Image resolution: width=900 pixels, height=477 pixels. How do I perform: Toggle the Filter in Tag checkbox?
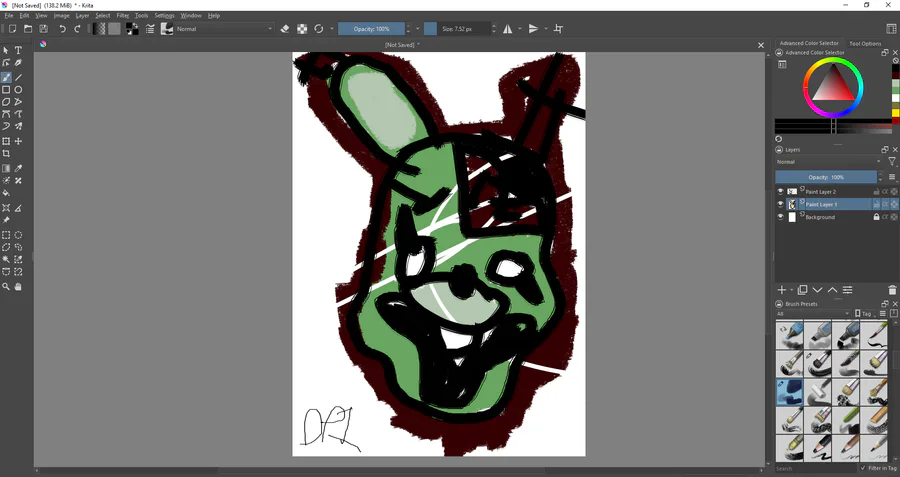(863, 468)
